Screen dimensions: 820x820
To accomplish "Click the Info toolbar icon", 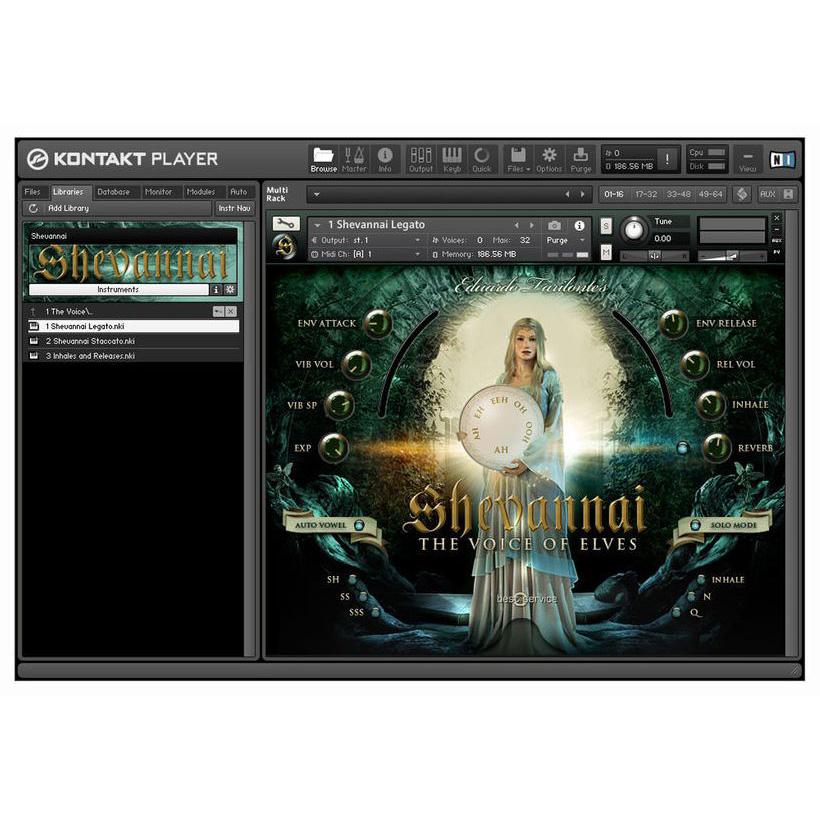I will 385,159.
